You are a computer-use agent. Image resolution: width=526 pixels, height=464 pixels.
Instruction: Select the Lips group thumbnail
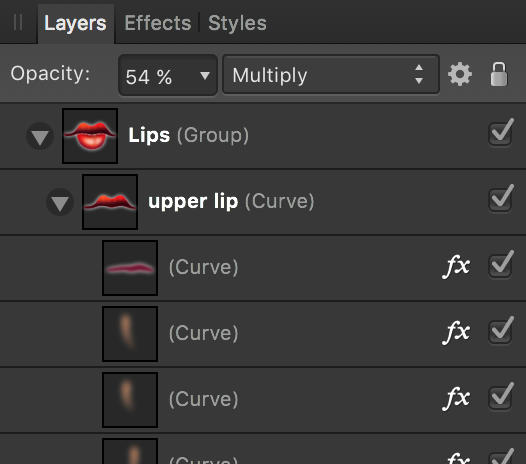pos(90,136)
